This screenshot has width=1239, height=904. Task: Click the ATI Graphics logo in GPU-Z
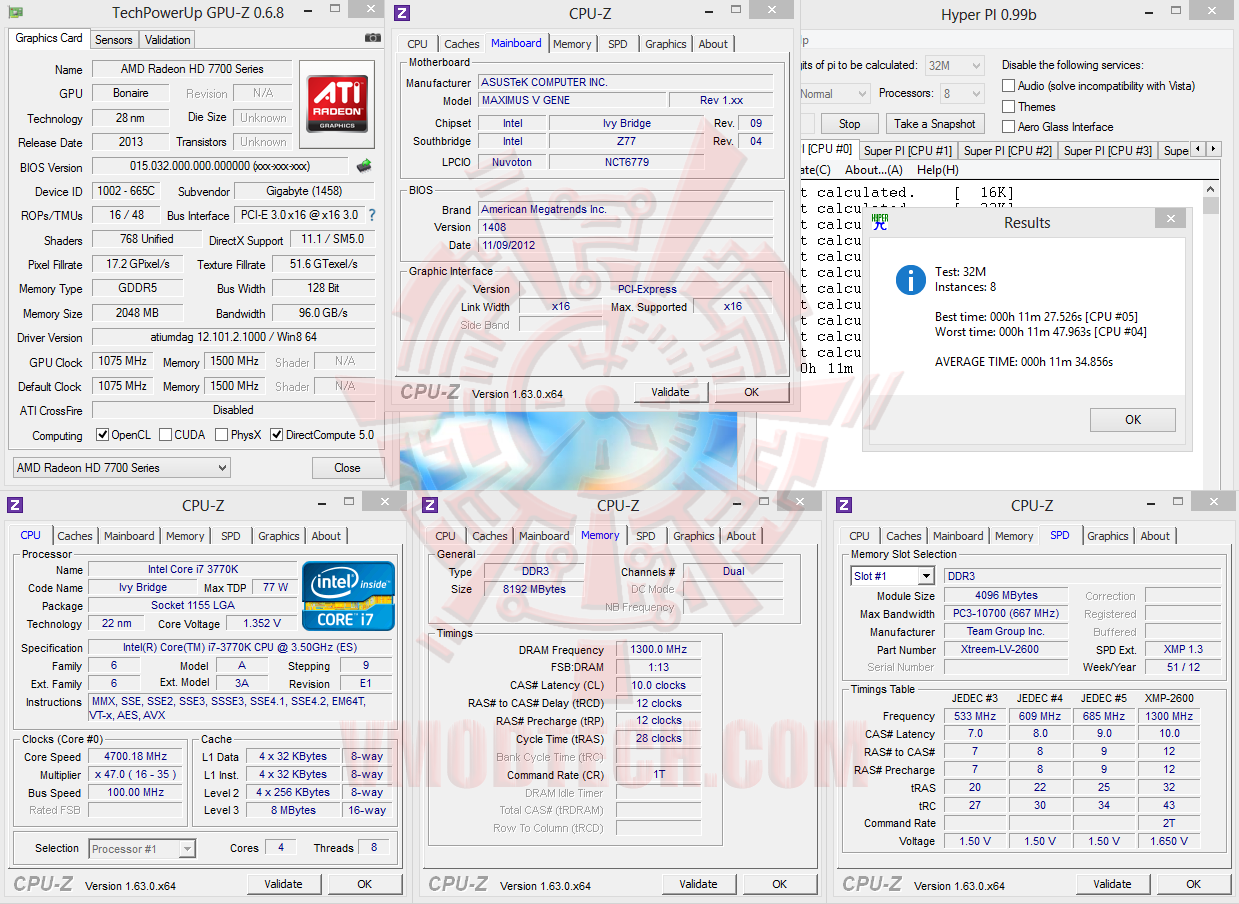[x=336, y=103]
